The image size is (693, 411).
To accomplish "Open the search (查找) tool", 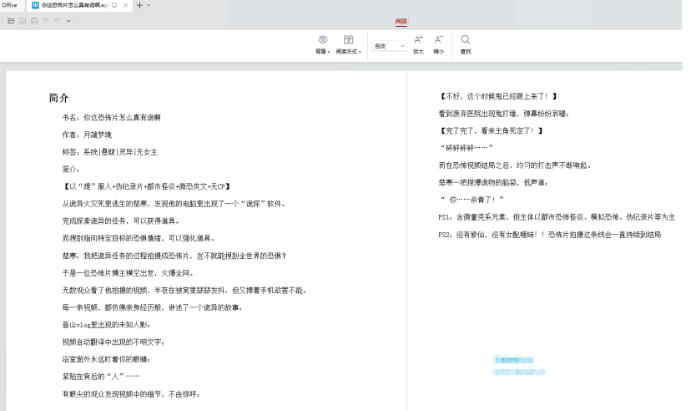I will pos(465,45).
